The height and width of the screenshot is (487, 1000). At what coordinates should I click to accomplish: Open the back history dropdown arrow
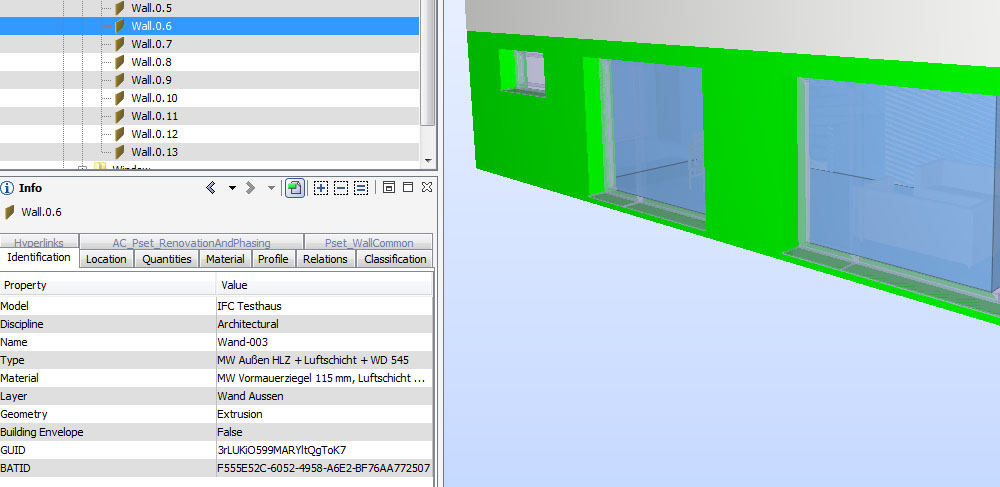tap(232, 188)
